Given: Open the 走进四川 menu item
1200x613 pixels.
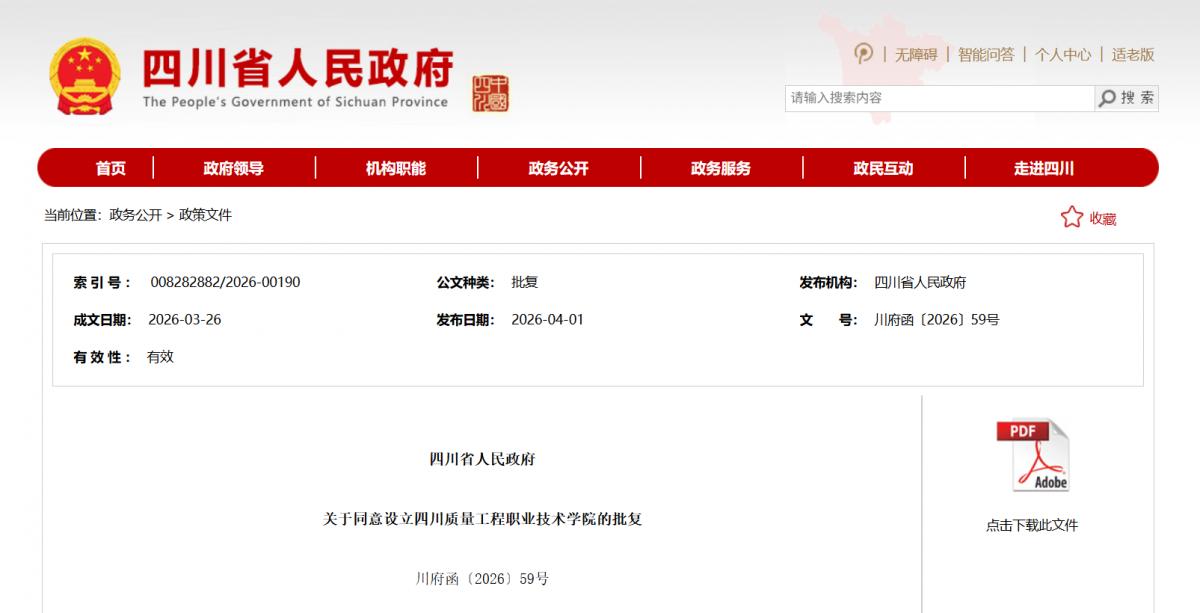Looking at the screenshot, I should (1044, 168).
